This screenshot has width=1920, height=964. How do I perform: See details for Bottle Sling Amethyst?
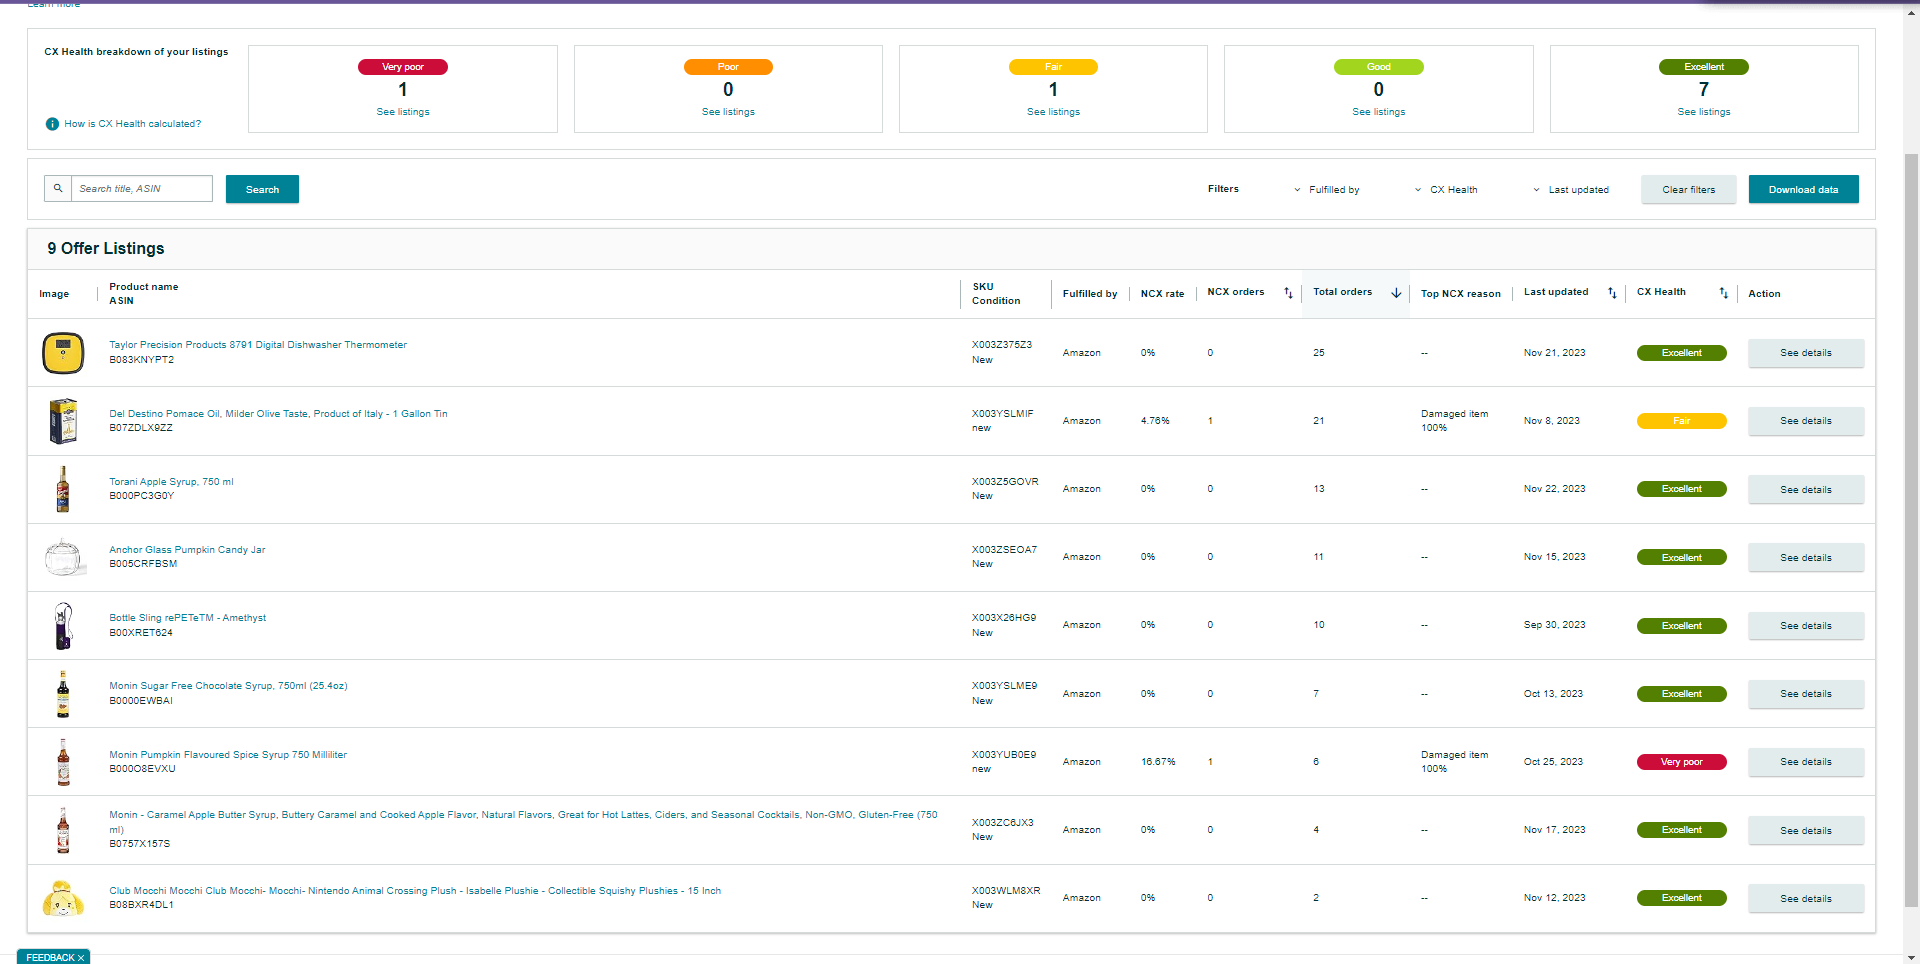point(1805,626)
